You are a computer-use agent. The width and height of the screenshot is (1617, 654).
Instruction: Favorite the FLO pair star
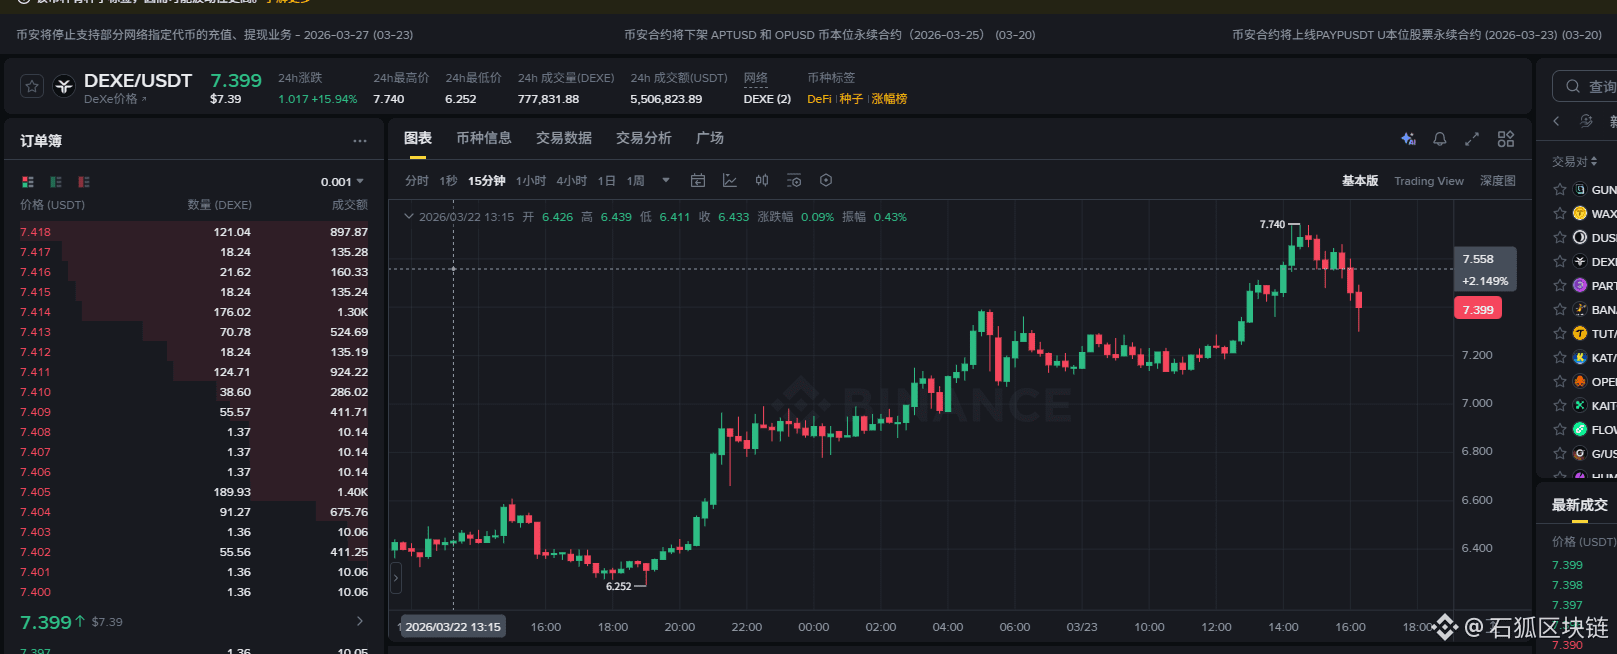point(1560,429)
